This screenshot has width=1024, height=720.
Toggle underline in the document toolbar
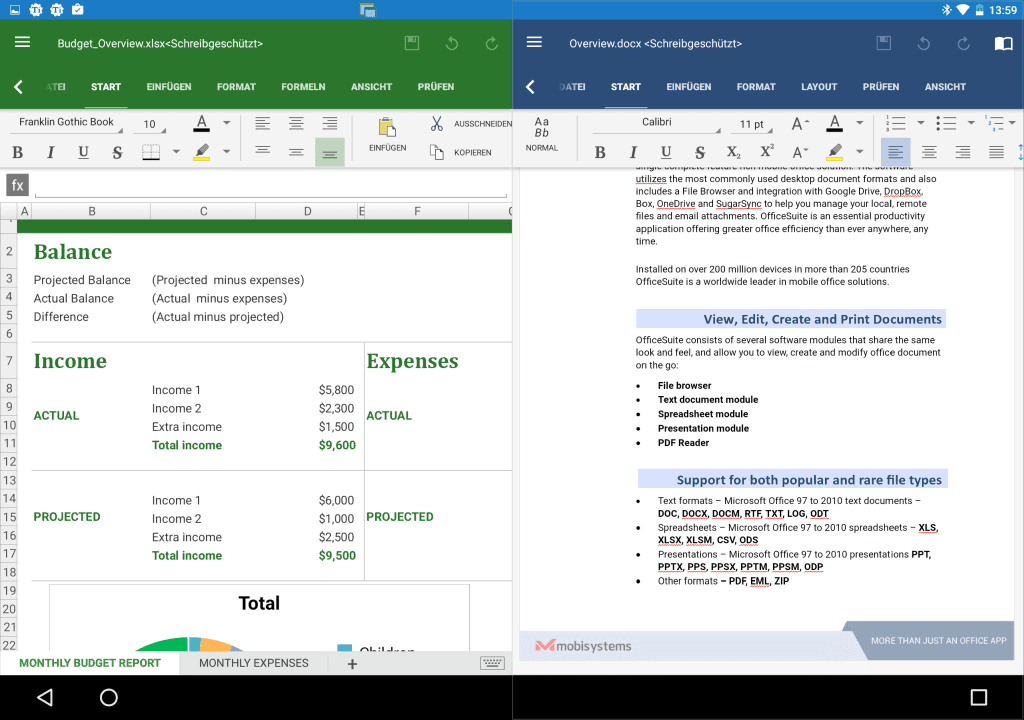coord(666,152)
